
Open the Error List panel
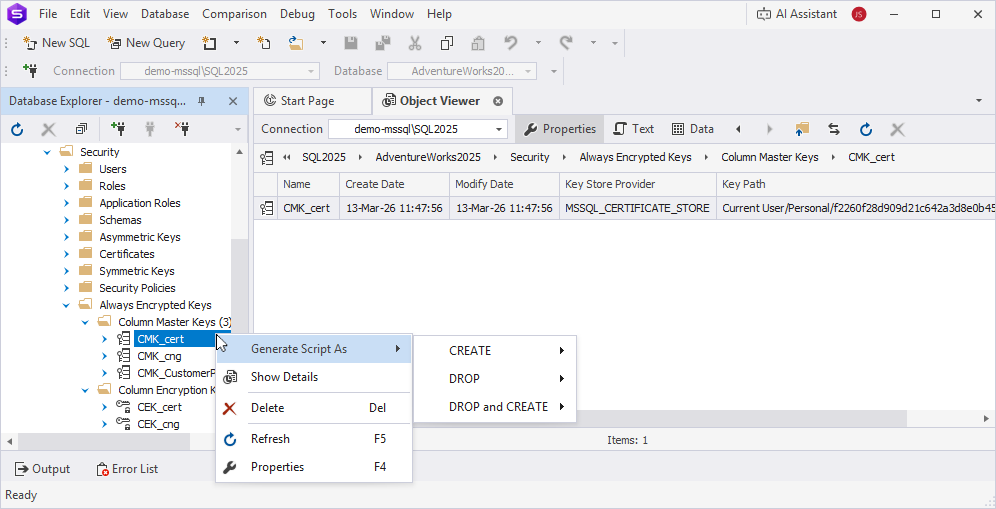pos(126,469)
